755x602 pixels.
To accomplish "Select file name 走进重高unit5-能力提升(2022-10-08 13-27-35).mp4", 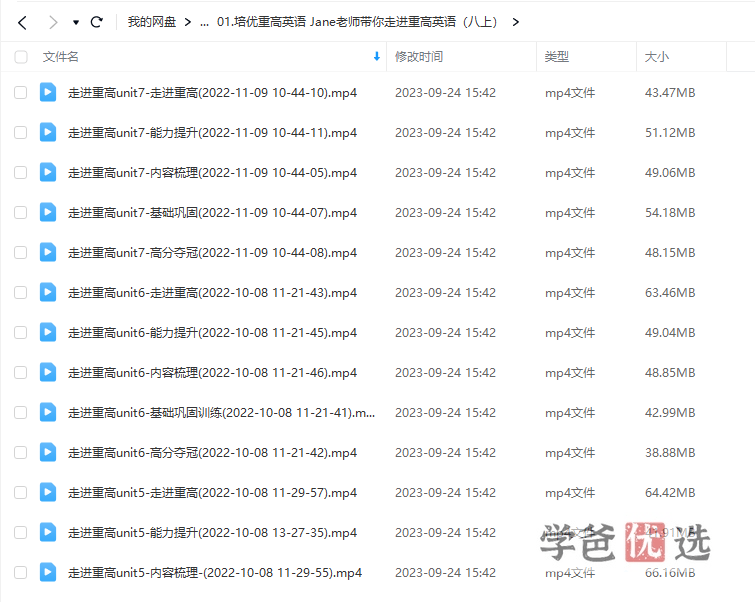I will coord(212,532).
